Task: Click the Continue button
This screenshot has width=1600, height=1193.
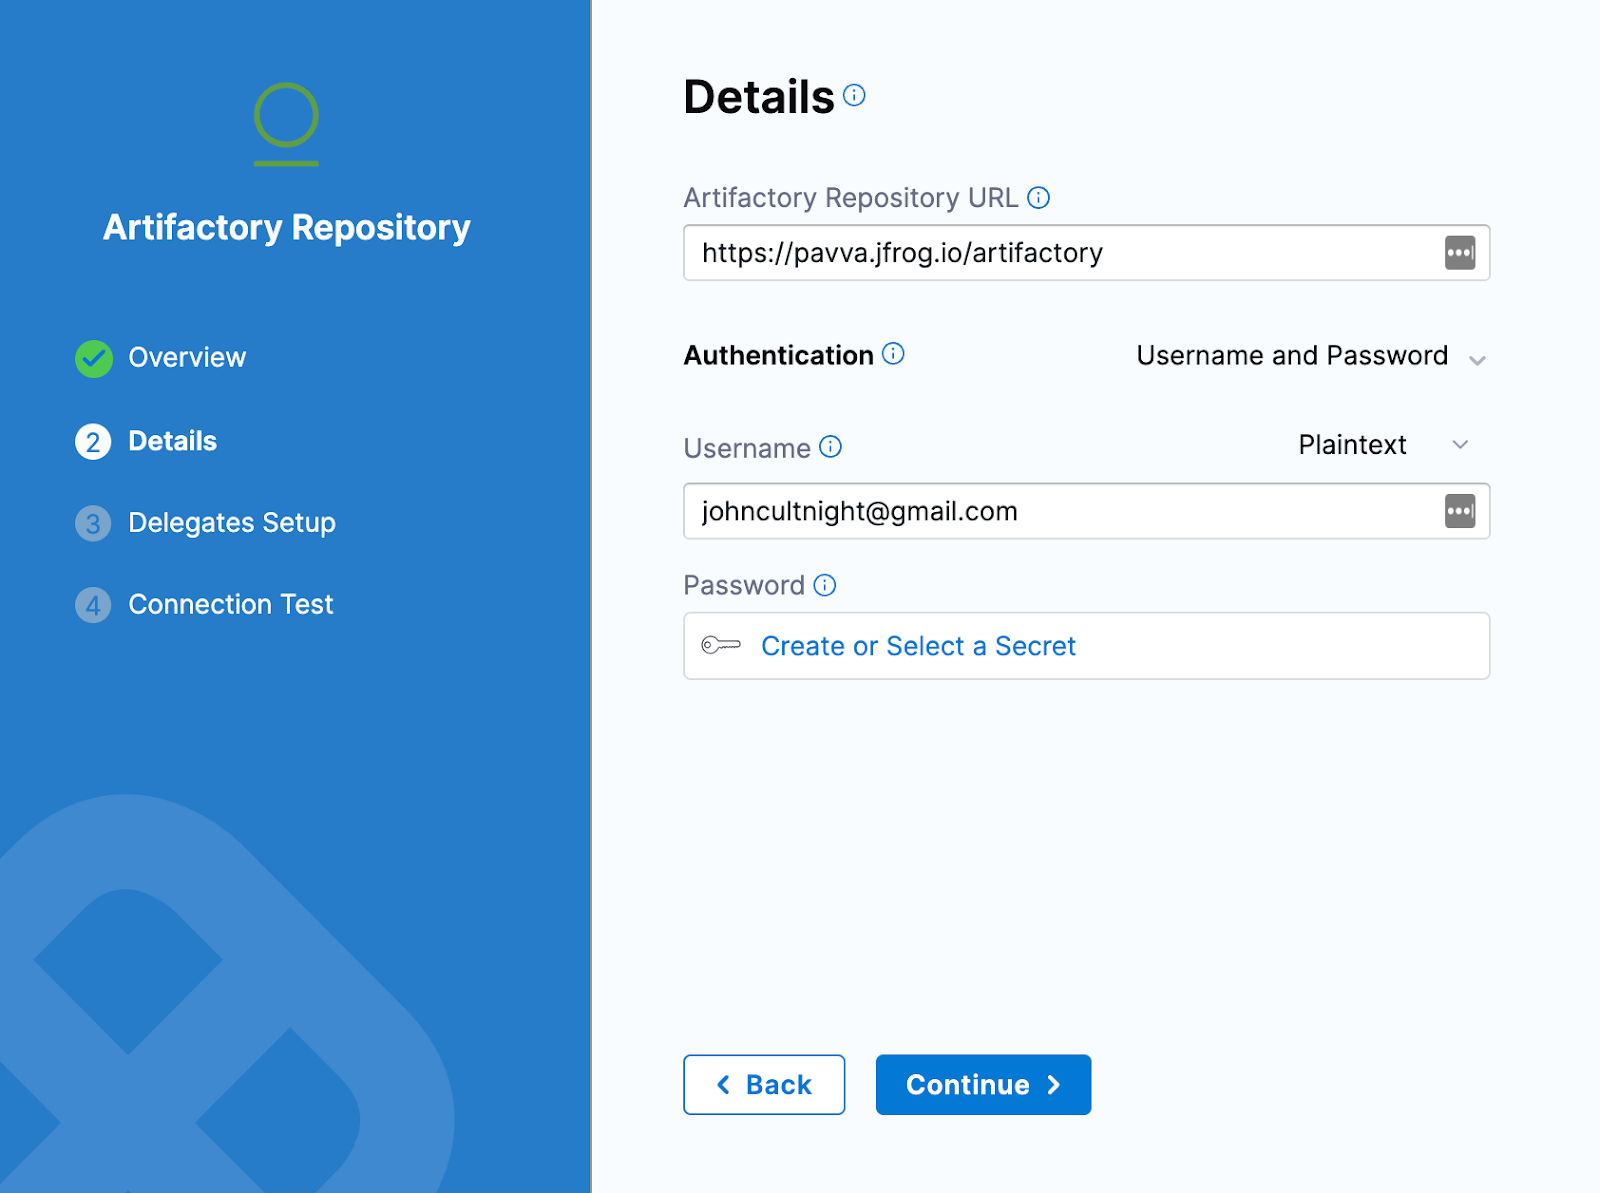Action: tap(983, 1085)
